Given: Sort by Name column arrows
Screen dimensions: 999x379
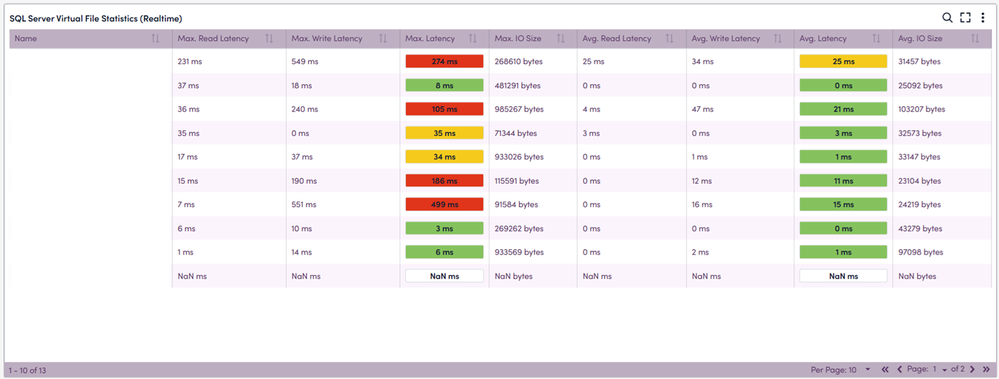Looking at the screenshot, I should tap(155, 39).
